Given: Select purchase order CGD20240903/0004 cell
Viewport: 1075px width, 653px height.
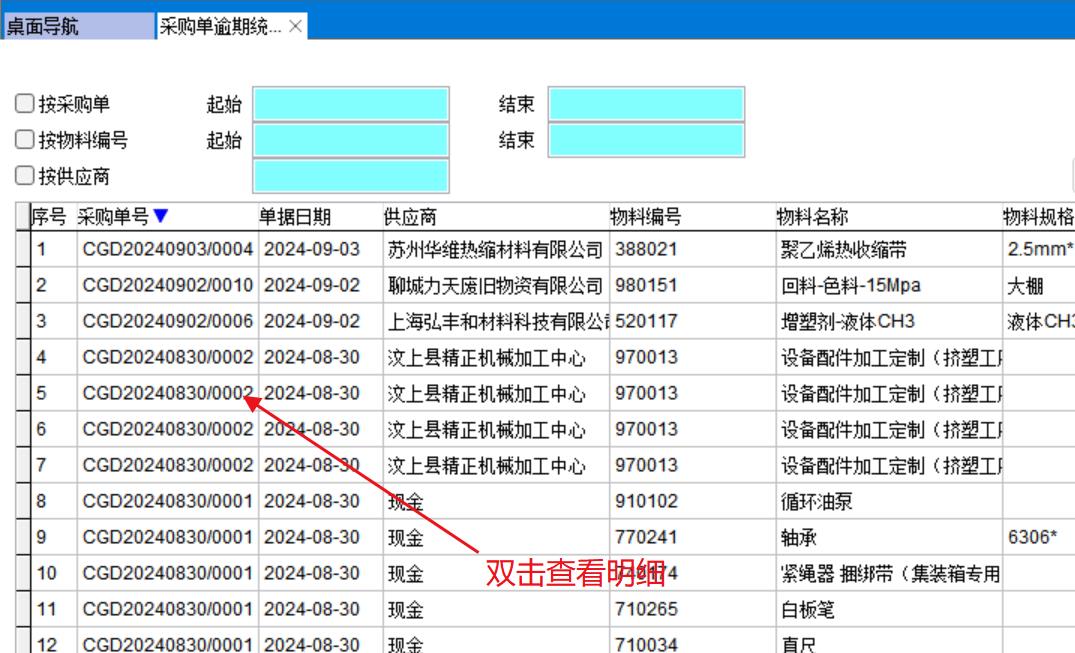Looking at the screenshot, I should click(x=167, y=250).
